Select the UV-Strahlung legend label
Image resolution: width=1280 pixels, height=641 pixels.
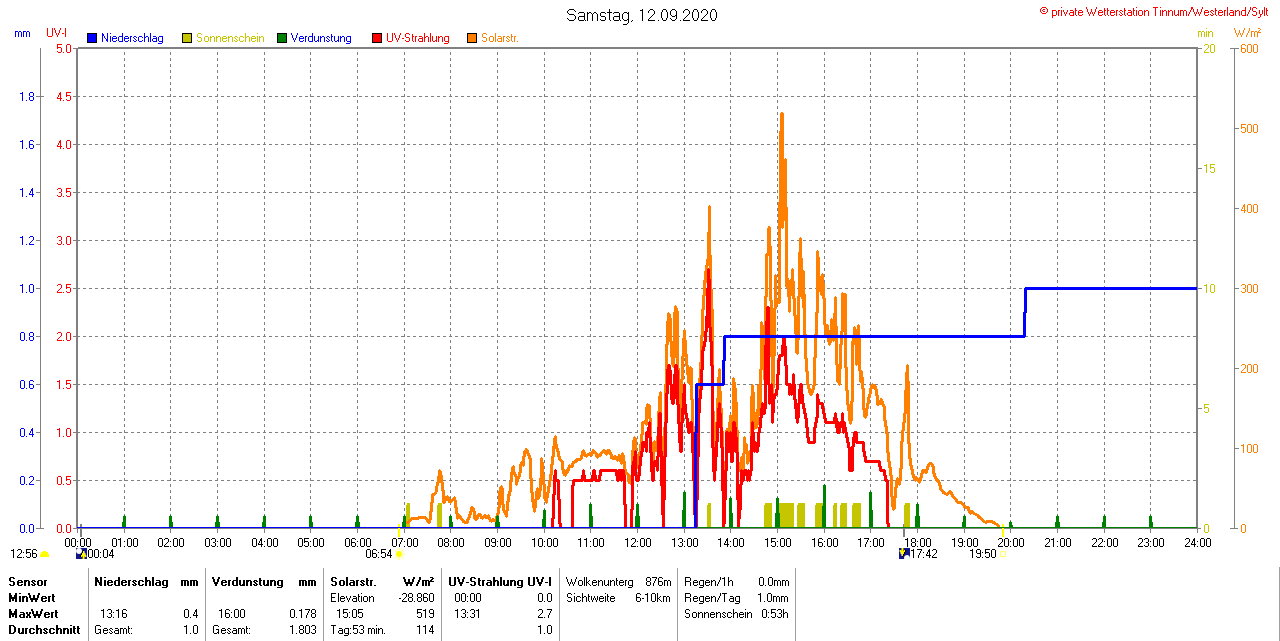(x=418, y=38)
